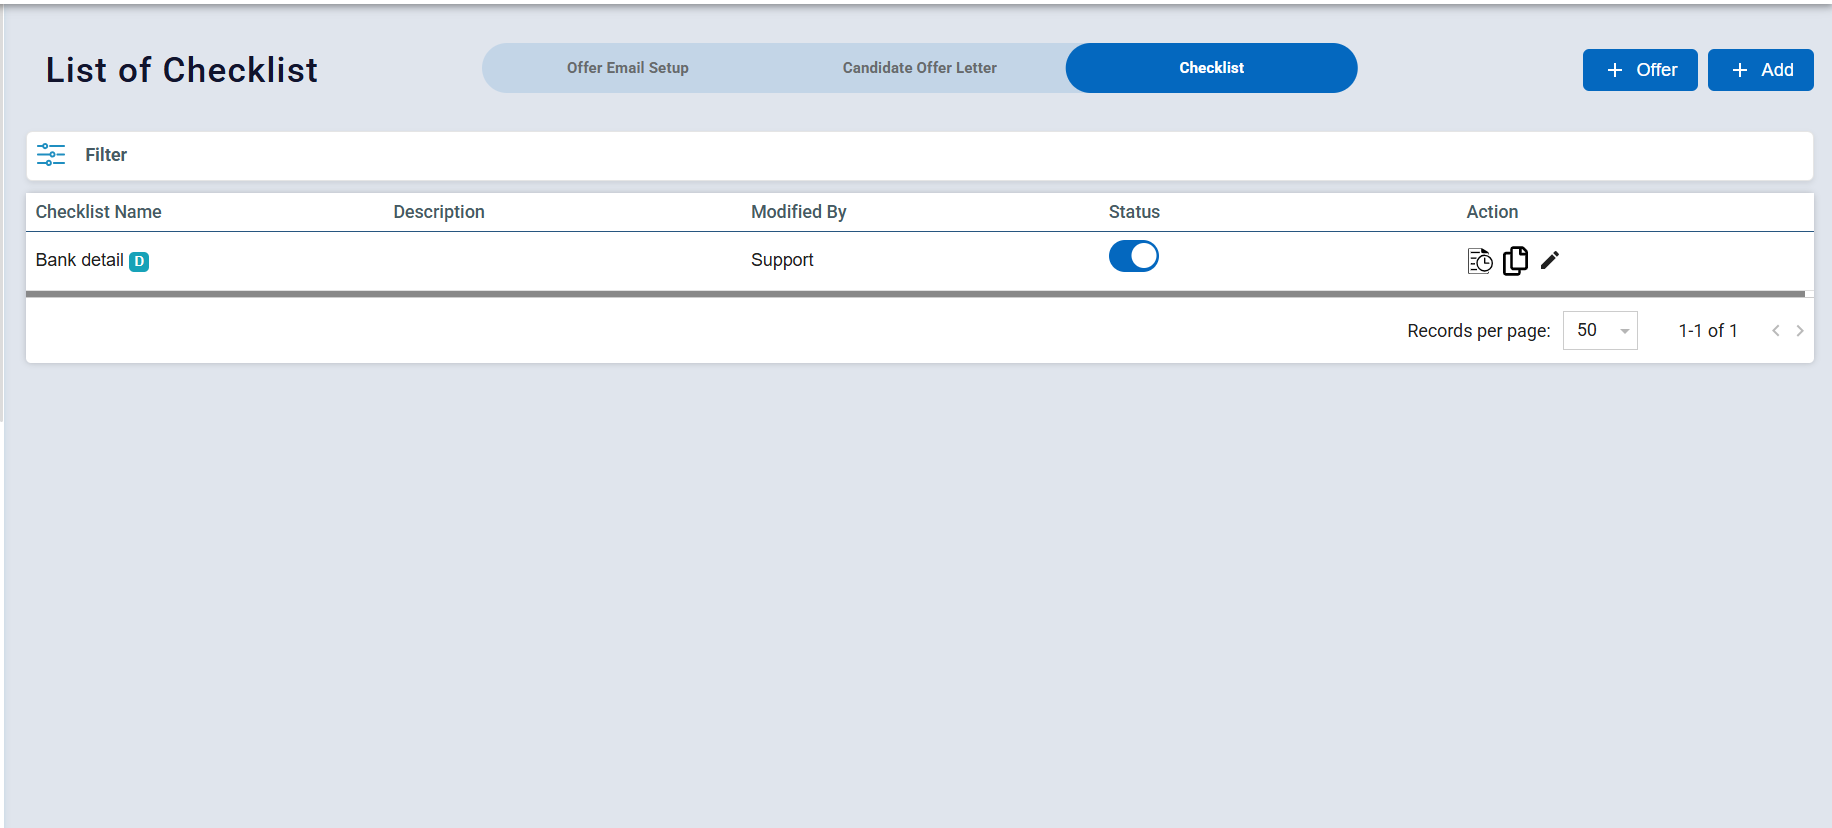The height and width of the screenshot is (828, 1832).
Task: Click the Description column header
Action: pyautogui.click(x=438, y=212)
